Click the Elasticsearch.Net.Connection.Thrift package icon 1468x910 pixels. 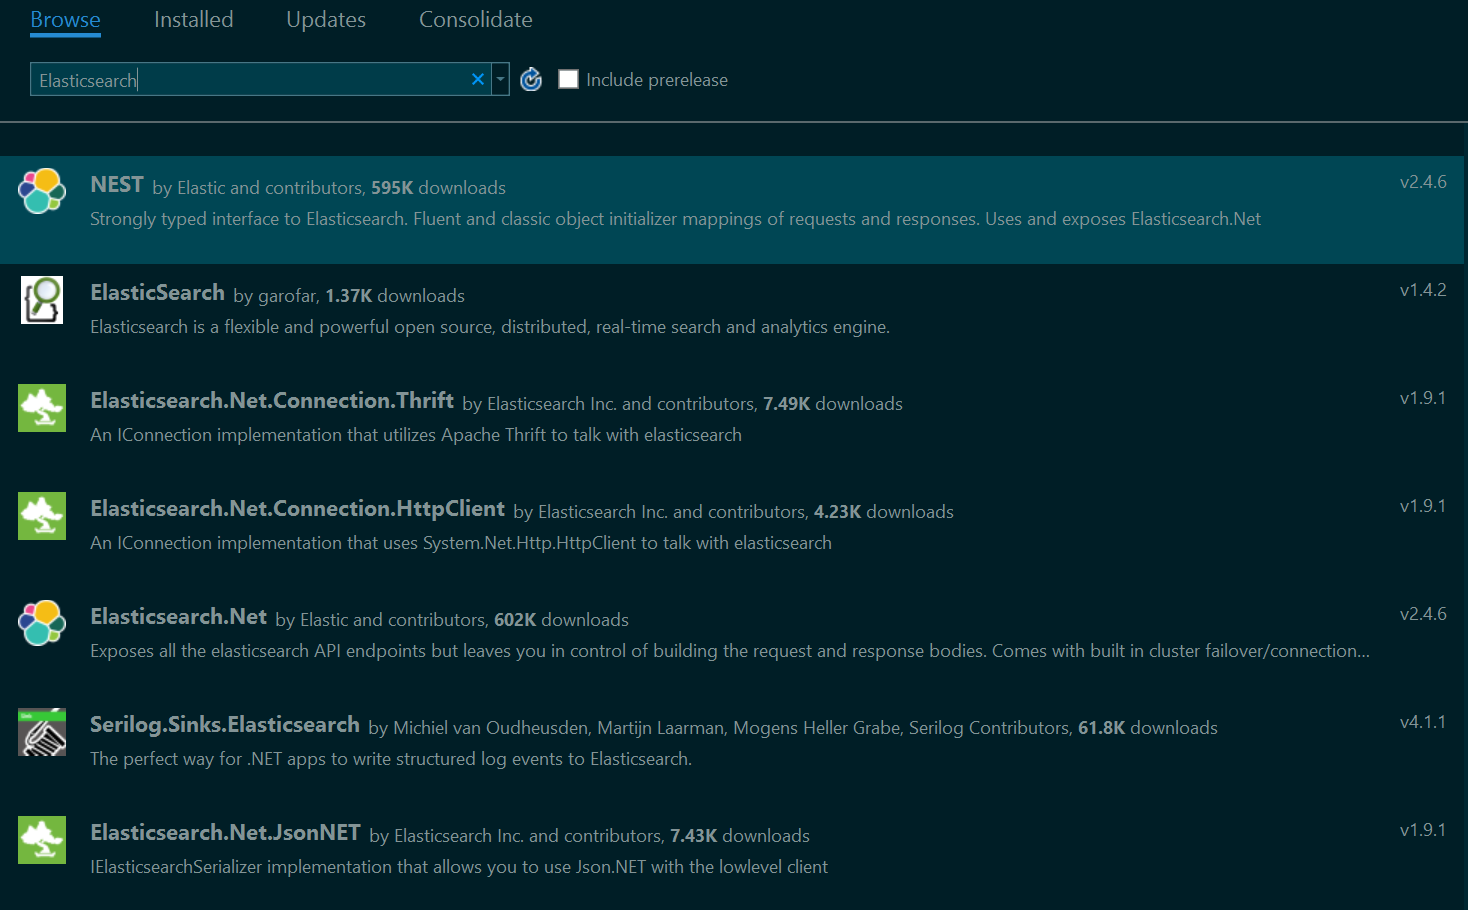pyautogui.click(x=42, y=407)
